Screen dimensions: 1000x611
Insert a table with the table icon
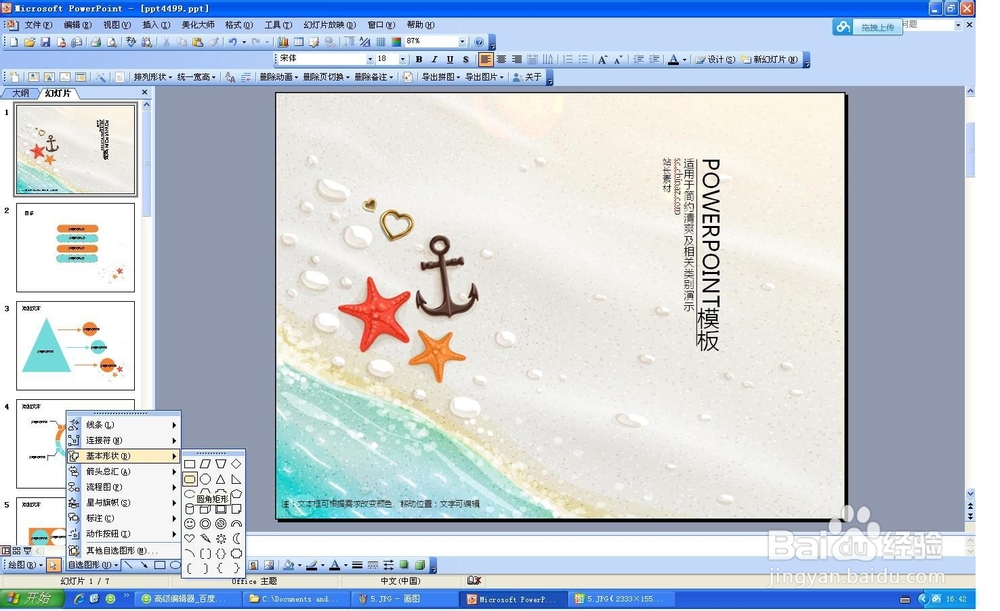[298, 42]
